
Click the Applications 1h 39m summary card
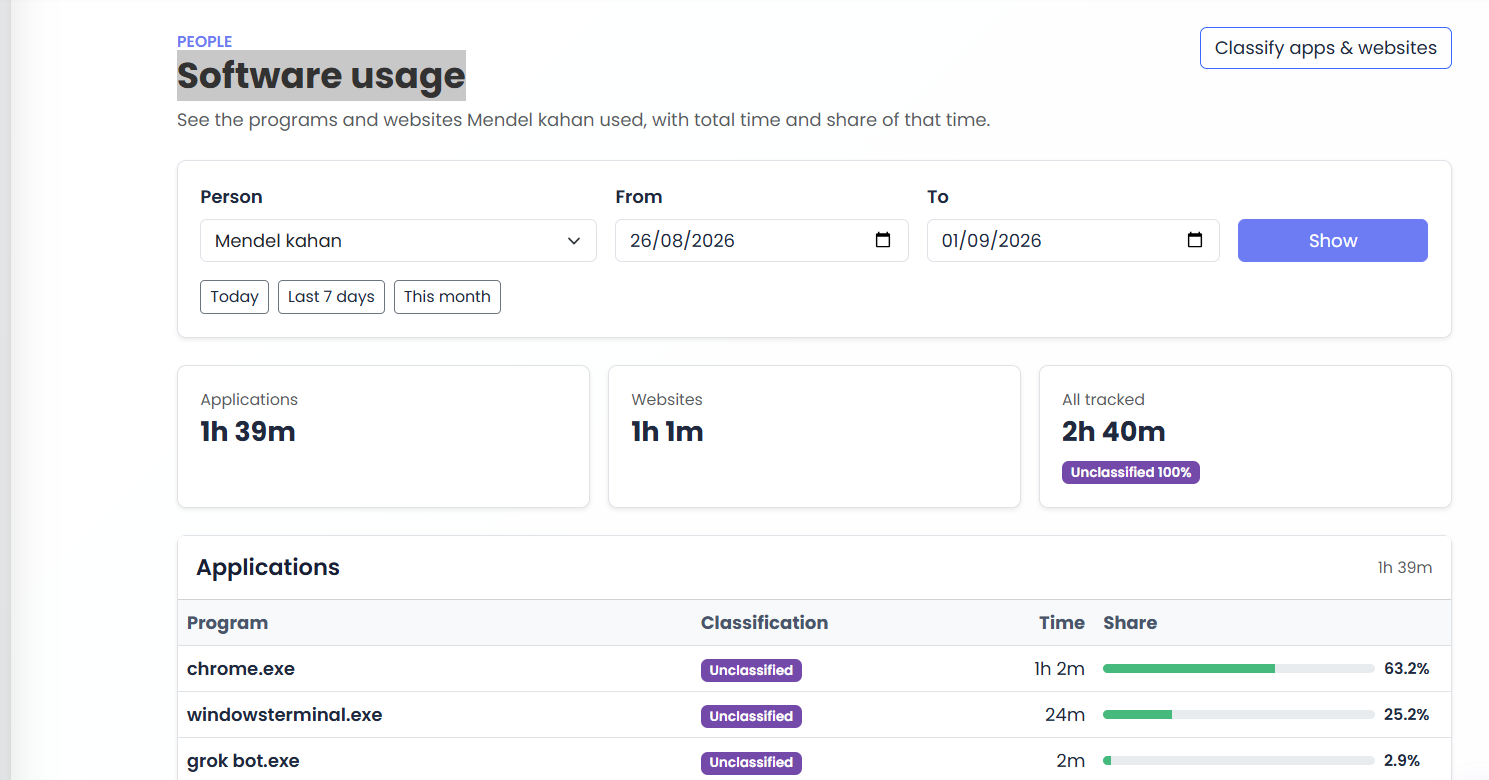[x=383, y=436]
